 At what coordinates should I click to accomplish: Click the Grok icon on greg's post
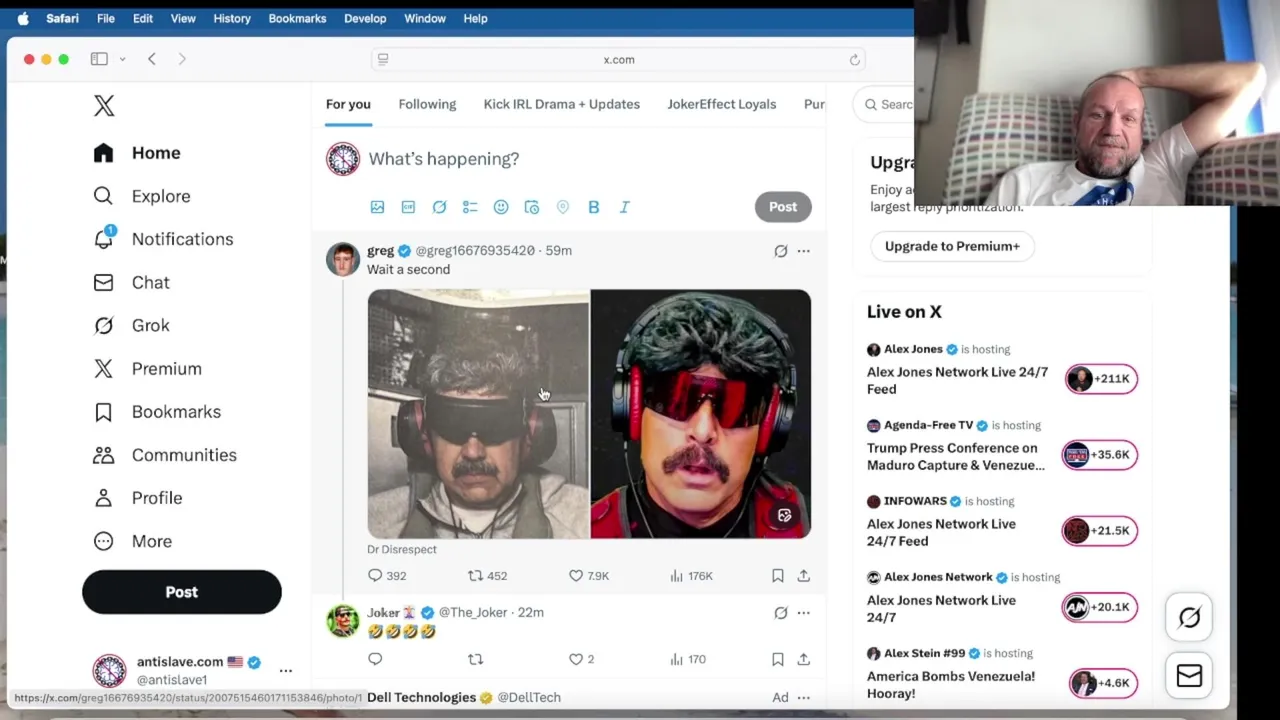click(781, 251)
